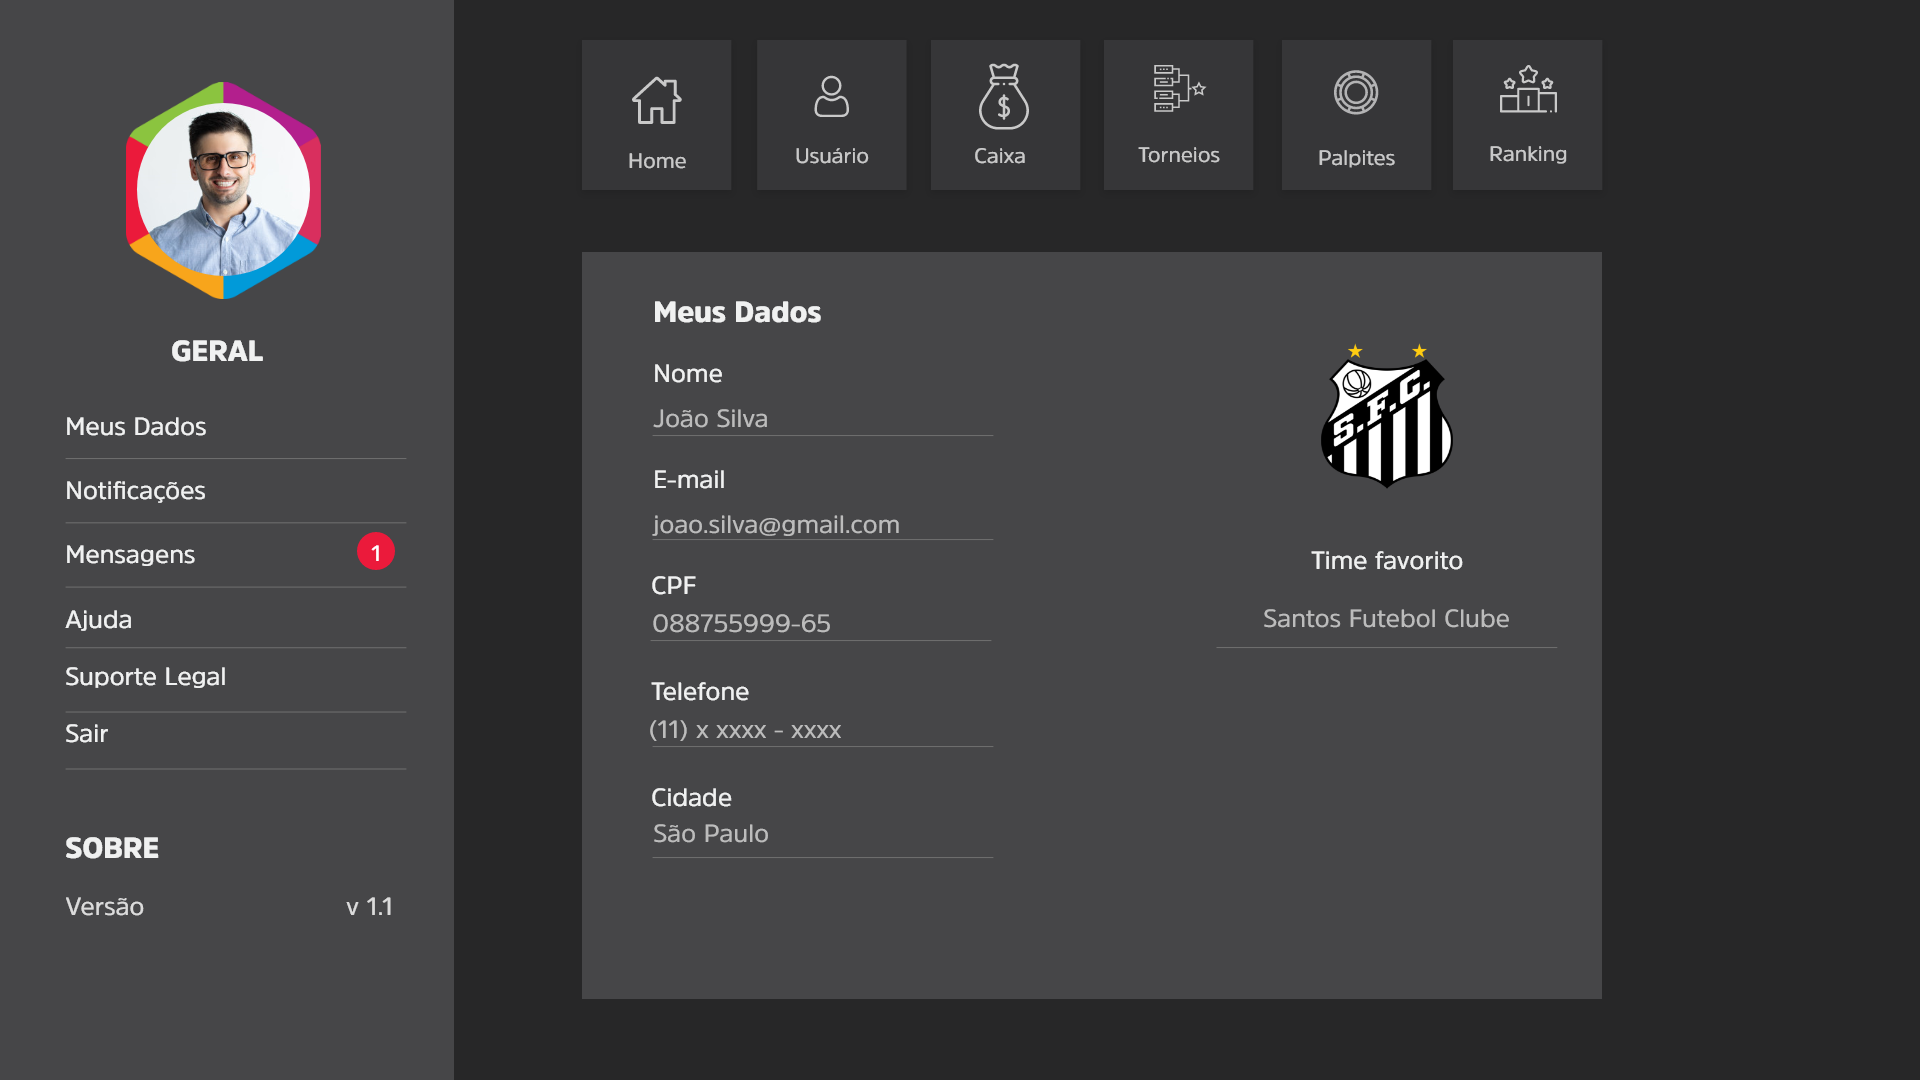Screen dimensions: 1920x1080
Task: Click the Home house icon
Action: click(x=656, y=101)
